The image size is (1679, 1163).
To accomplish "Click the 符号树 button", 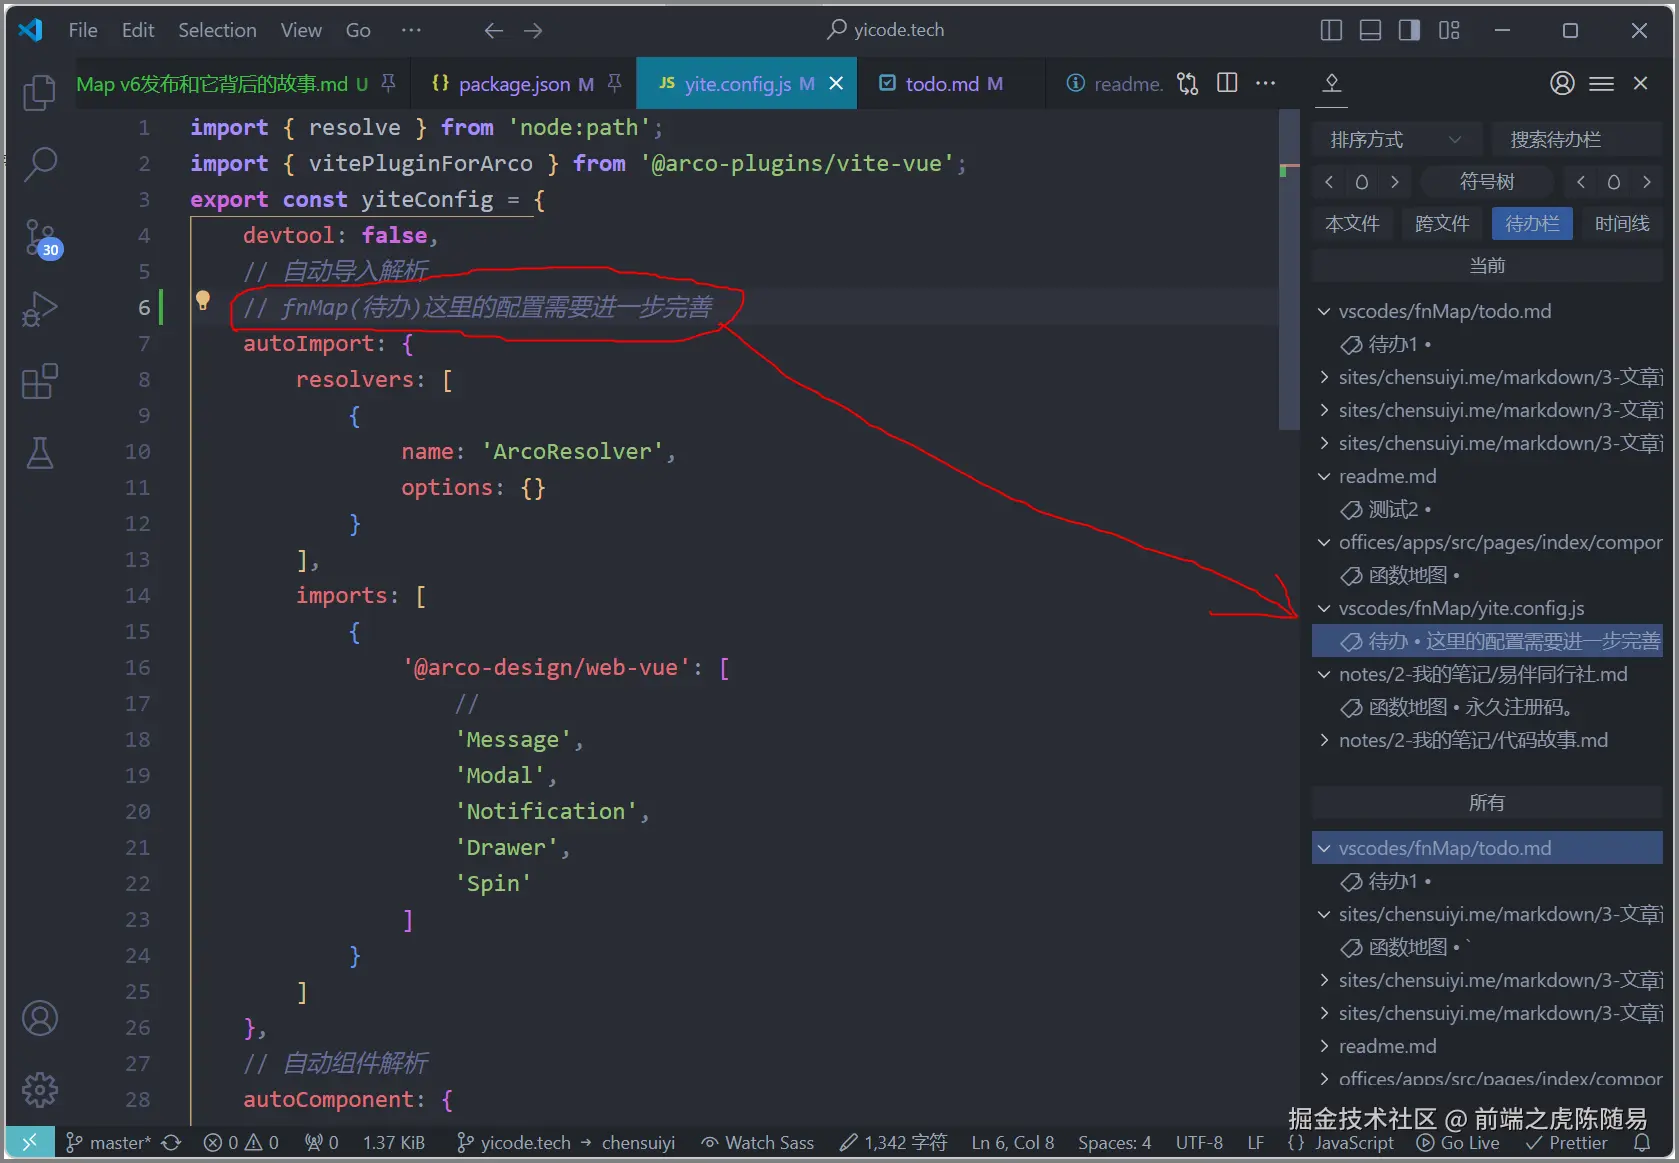I will tap(1487, 181).
